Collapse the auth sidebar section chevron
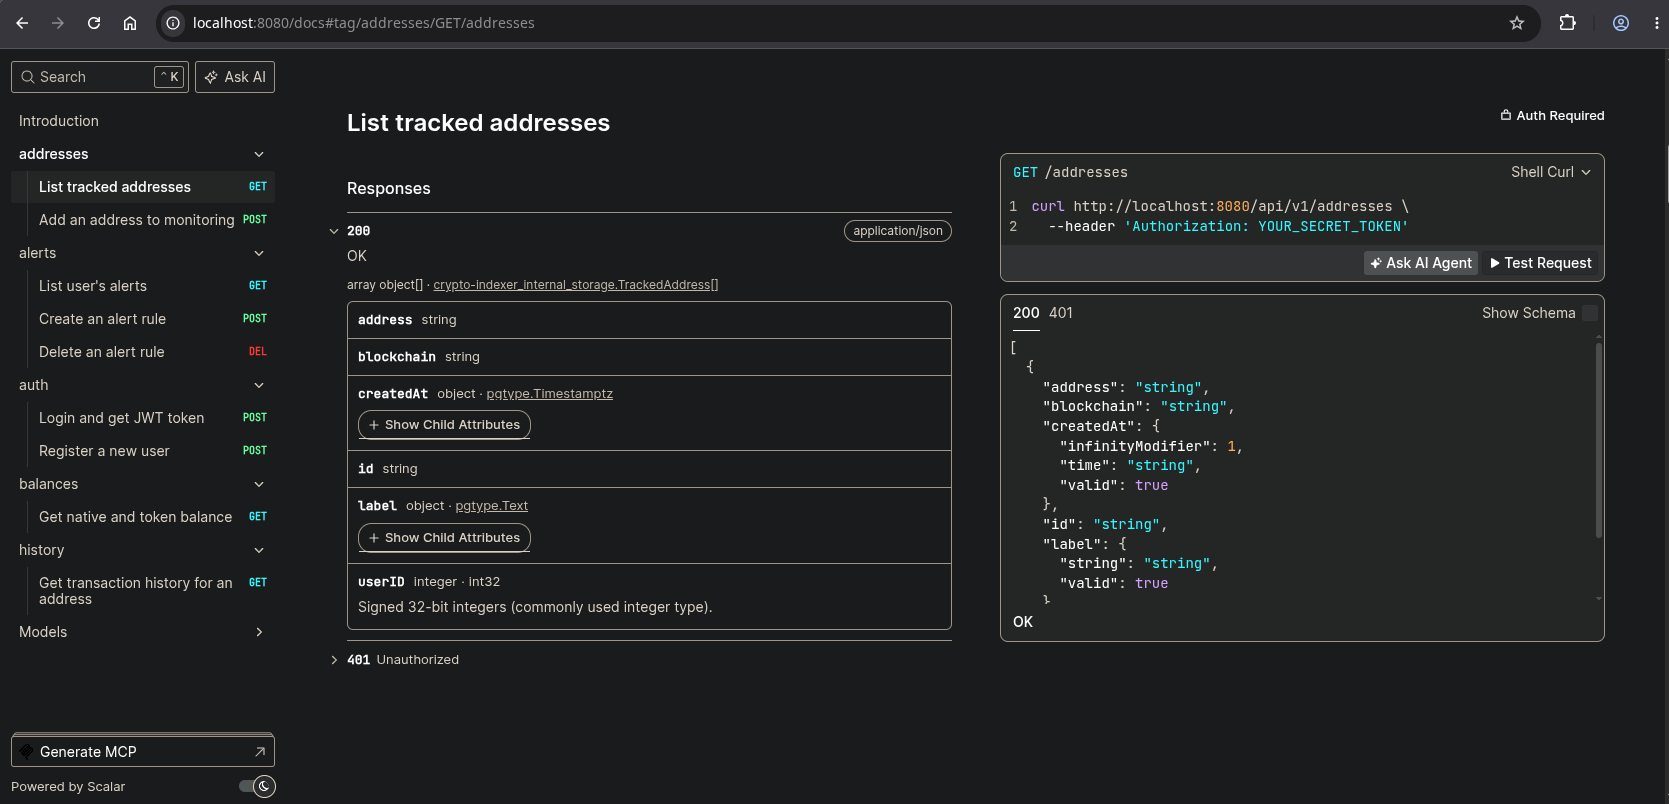Viewport: 1669px width, 804px height. [259, 385]
